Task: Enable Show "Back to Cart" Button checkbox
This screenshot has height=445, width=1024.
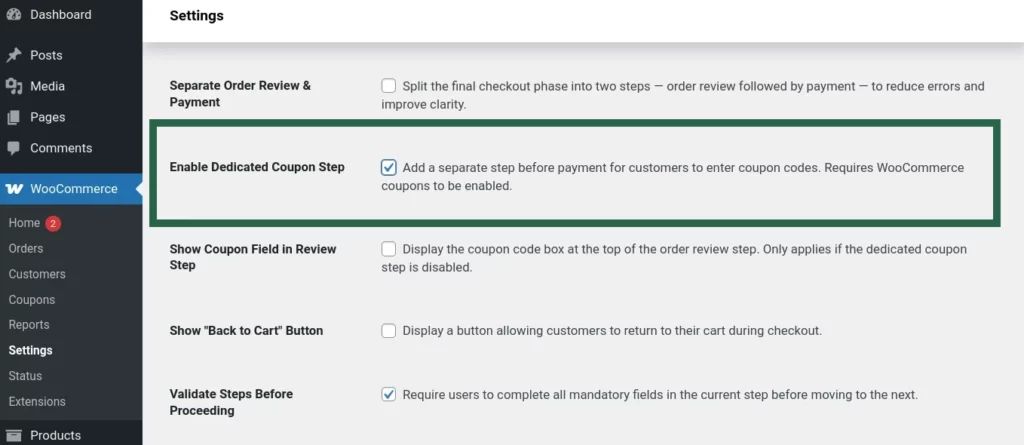Action: tap(389, 330)
